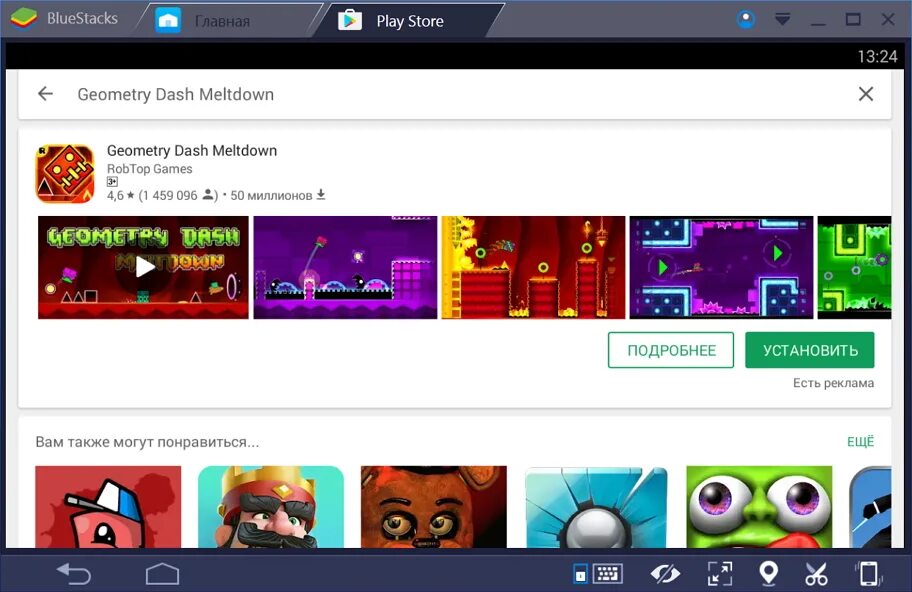This screenshot has height=592, width=912.
Task: Click the УСТАНОВИТЬ install button
Action: [810, 350]
